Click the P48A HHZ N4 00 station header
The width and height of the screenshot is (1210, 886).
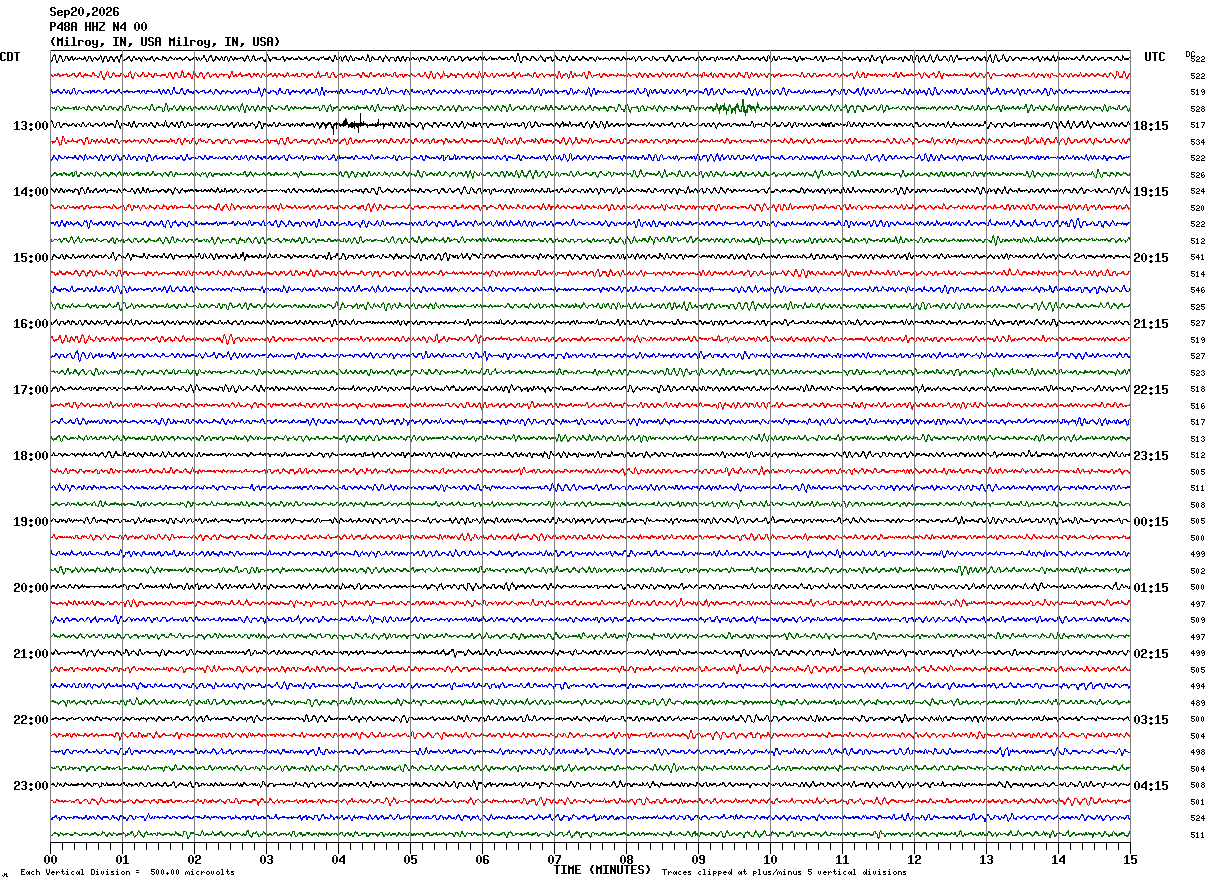point(99,27)
